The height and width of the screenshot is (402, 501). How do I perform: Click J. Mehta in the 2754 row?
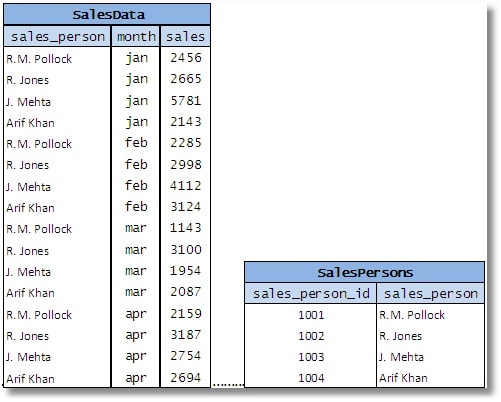(28, 357)
